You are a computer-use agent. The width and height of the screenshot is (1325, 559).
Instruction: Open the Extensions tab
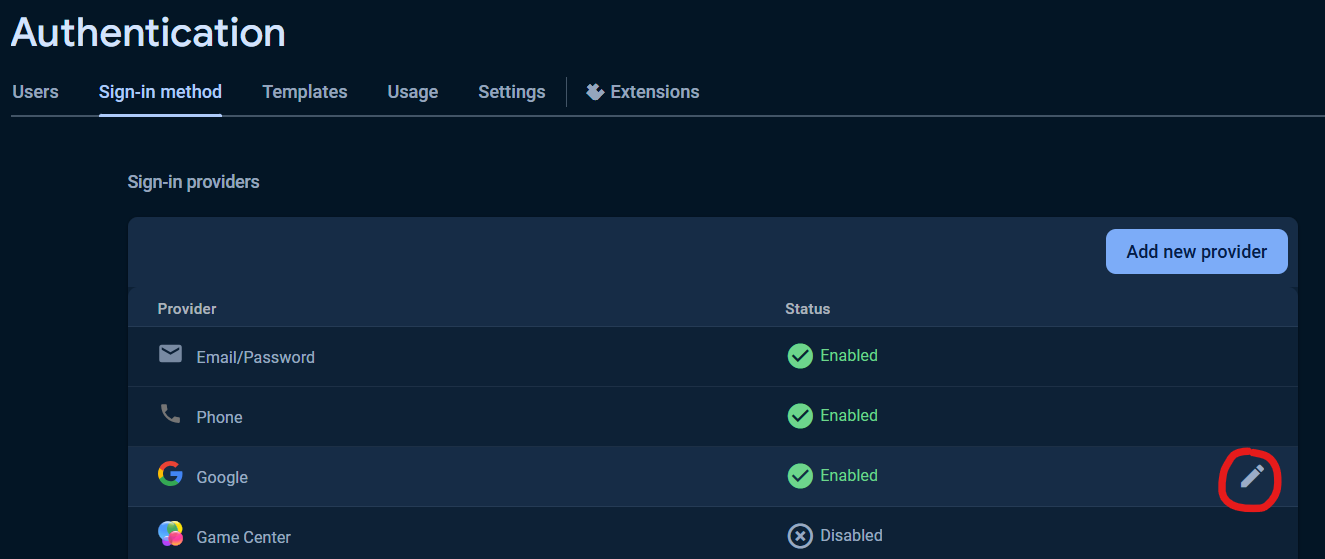(x=643, y=92)
